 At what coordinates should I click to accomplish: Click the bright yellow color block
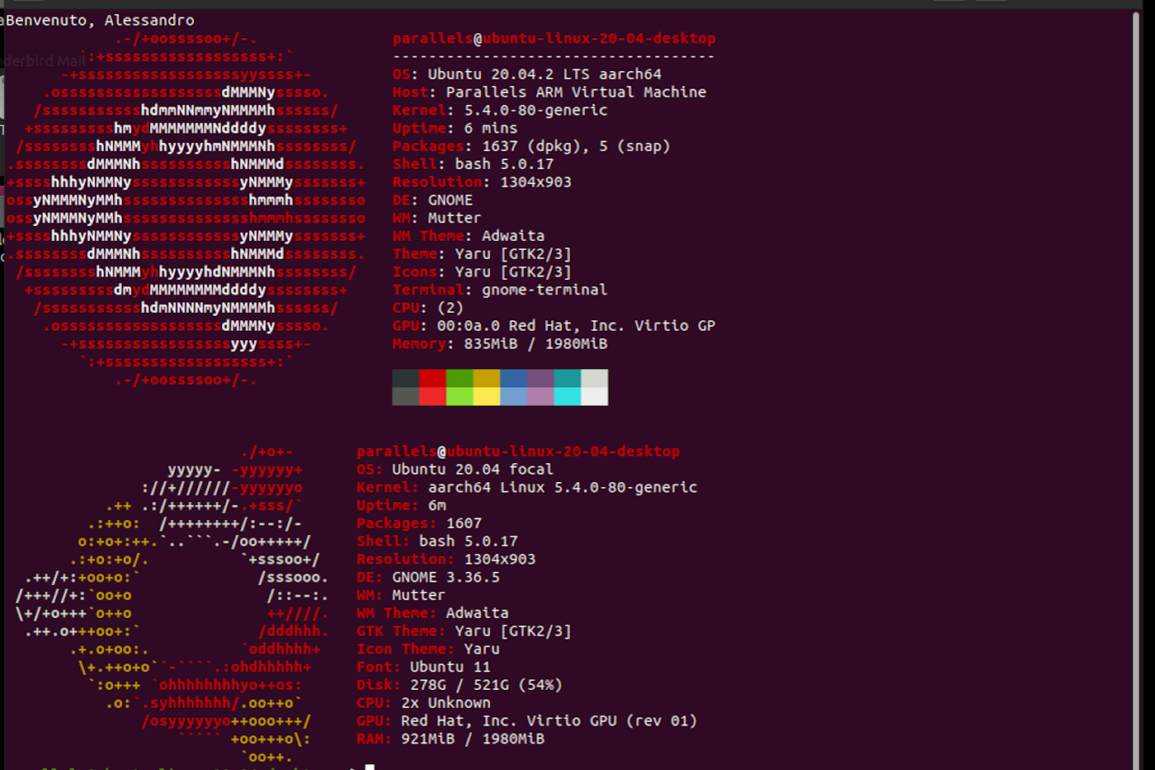pyautogui.click(x=487, y=396)
